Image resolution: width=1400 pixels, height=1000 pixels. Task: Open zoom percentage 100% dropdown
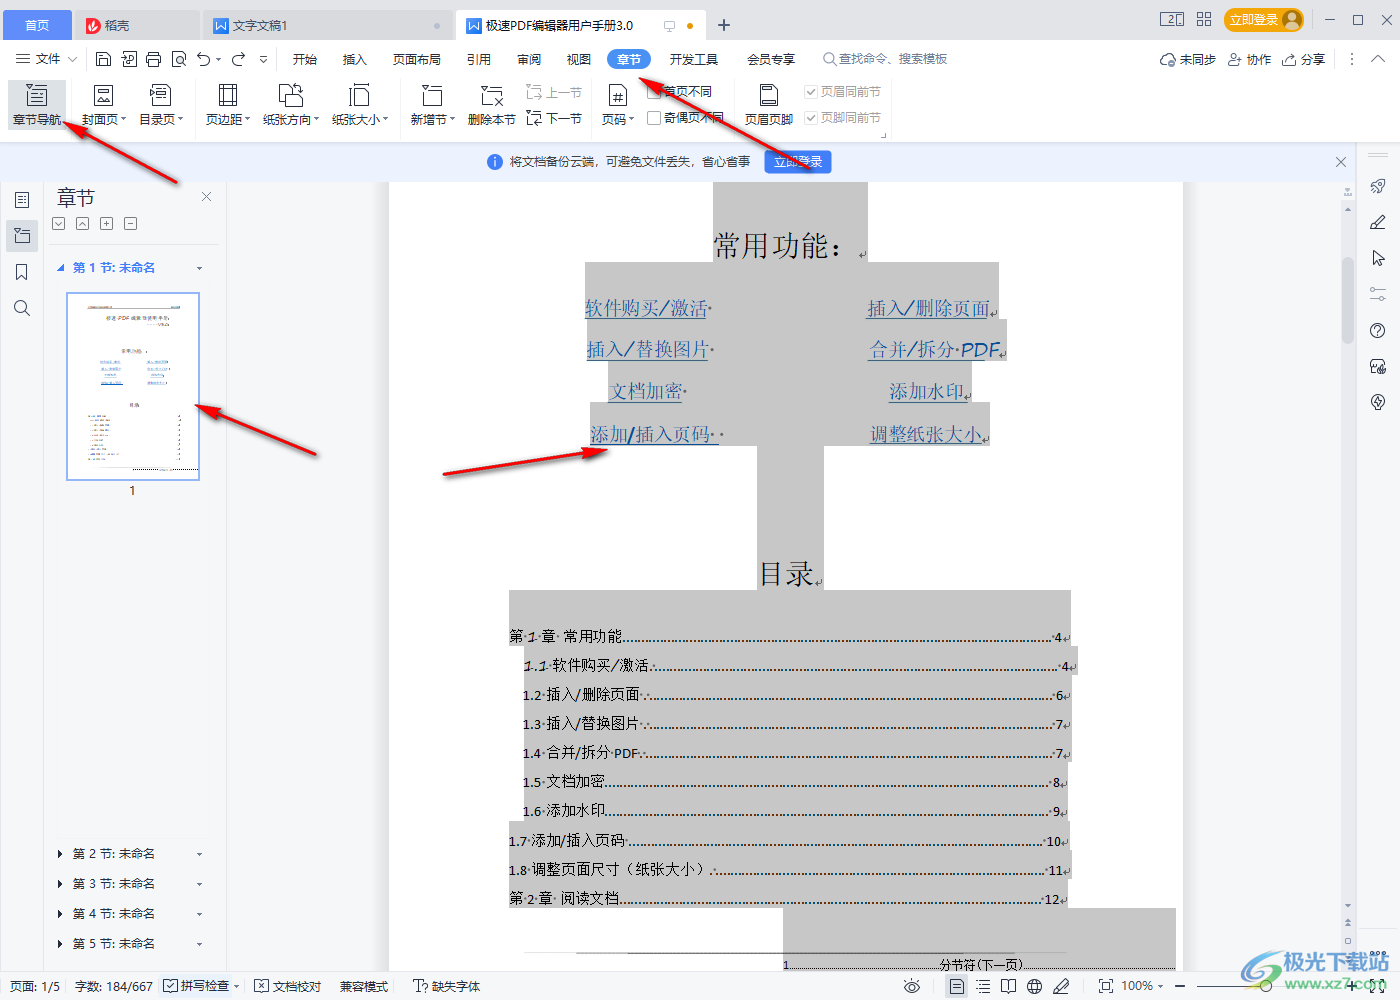[x=1142, y=986]
